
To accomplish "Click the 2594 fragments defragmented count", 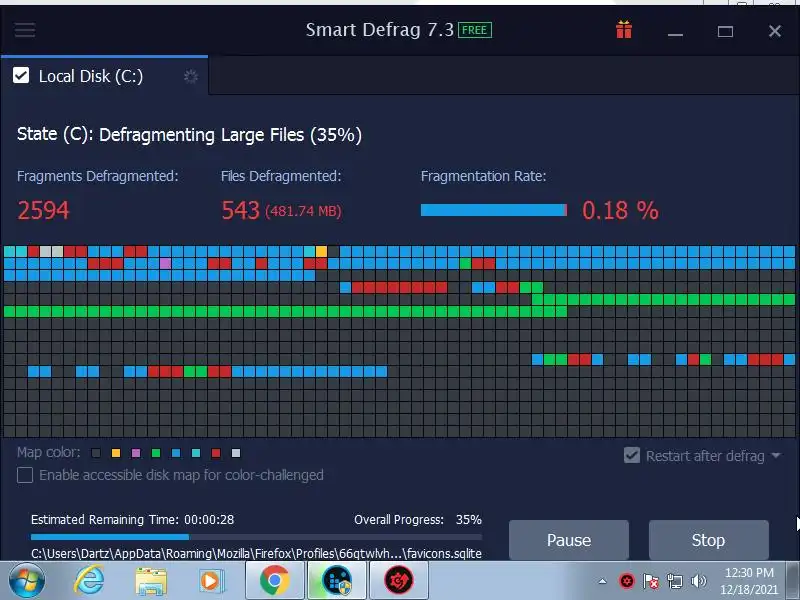I will pyautogui.click(x=43, y=210).
